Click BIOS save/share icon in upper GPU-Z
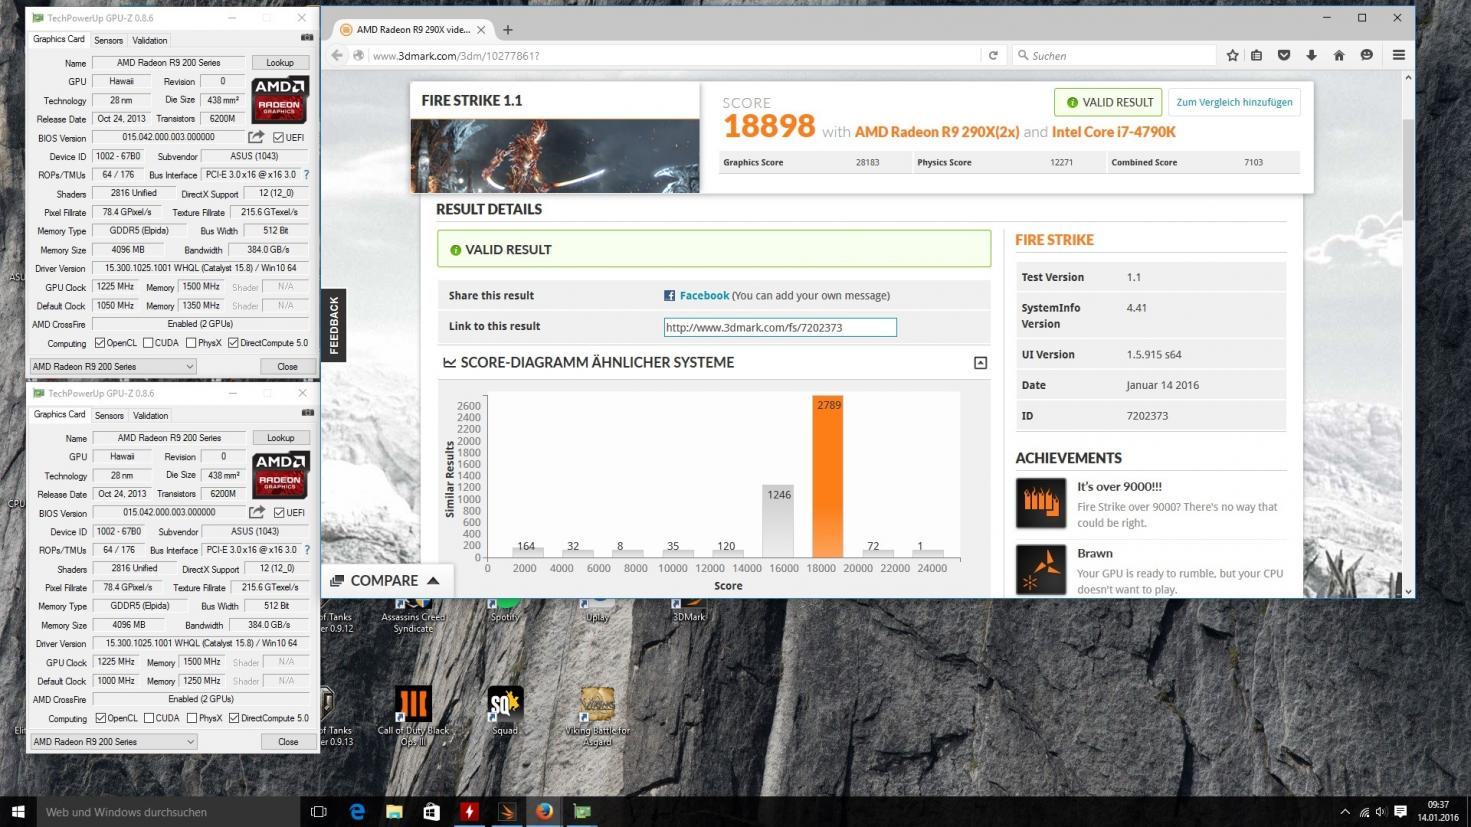This screenshot has width=1471, height=827. tap(256, 137)
